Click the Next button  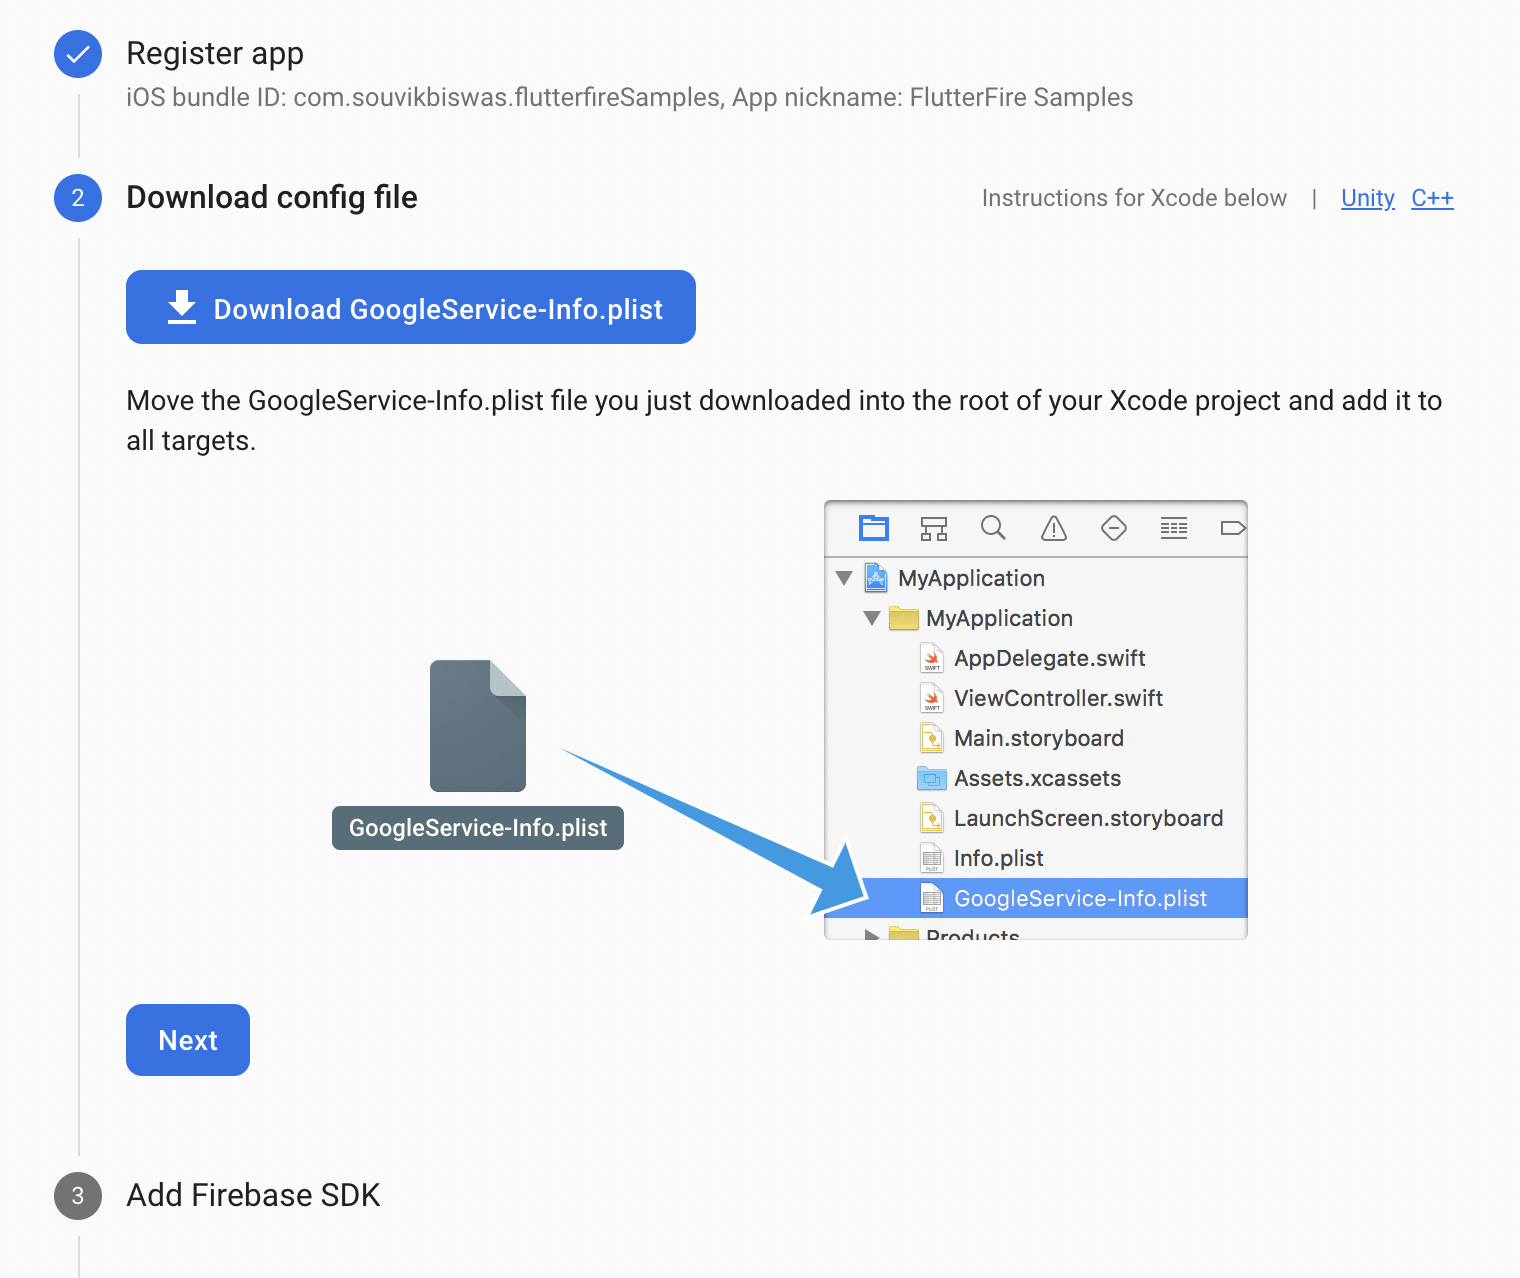coord(188,1040)
